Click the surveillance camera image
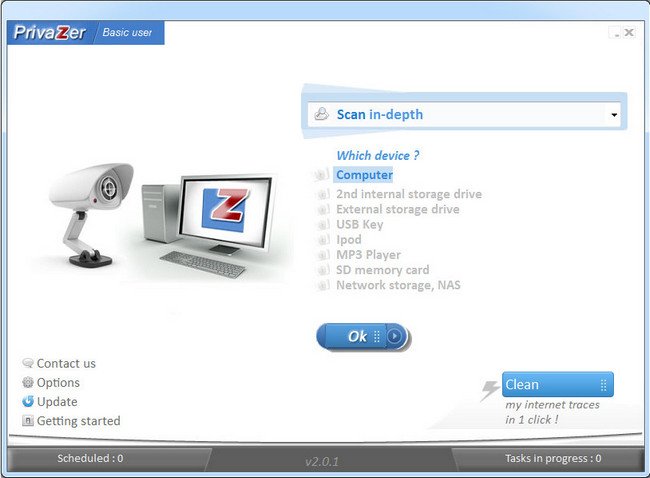This screenshot has width=650, height=478. pyautogui.click(x=91, y=215)
